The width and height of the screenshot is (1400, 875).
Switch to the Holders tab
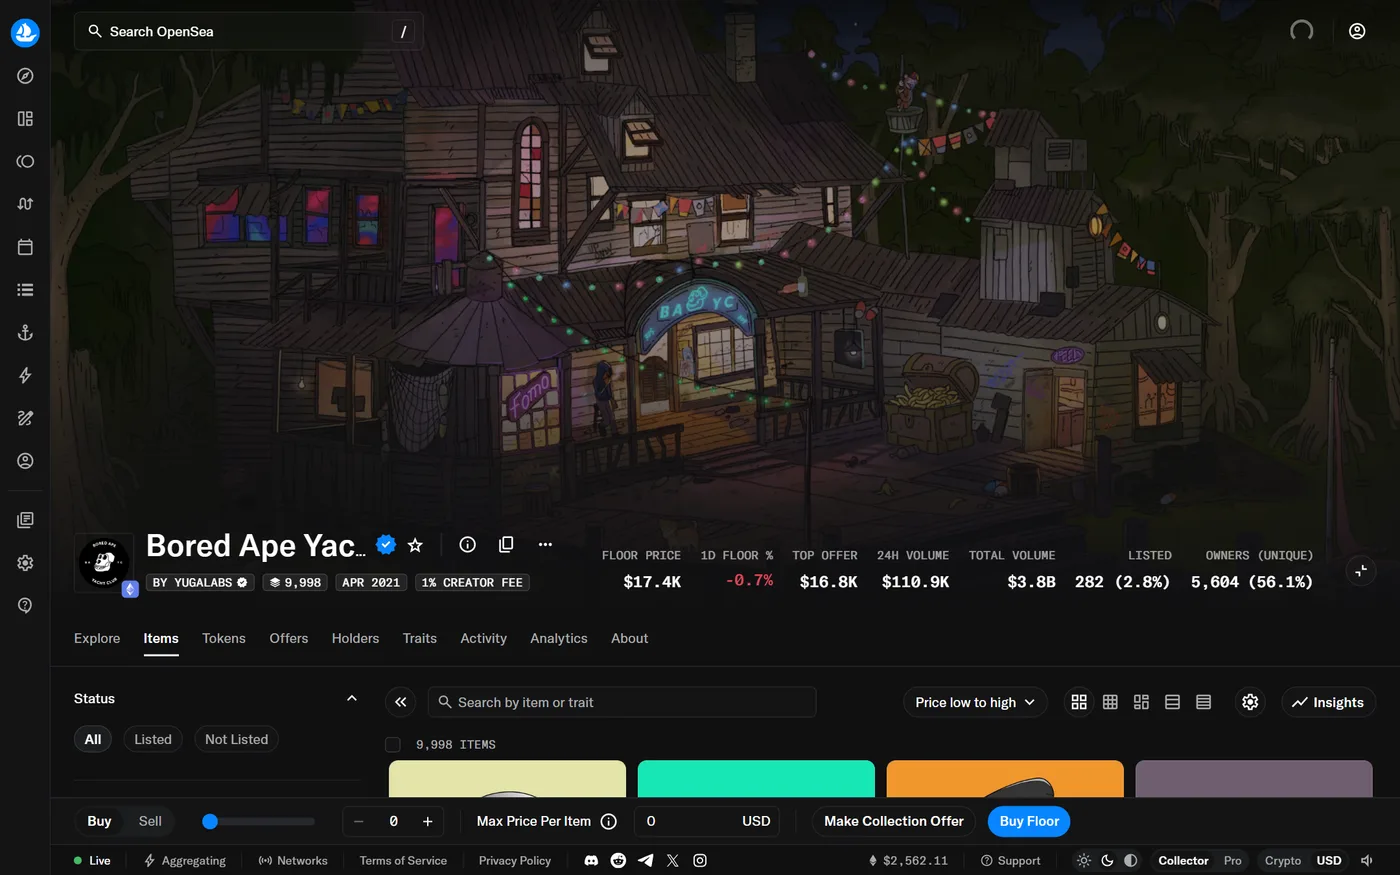click(356, 638)
